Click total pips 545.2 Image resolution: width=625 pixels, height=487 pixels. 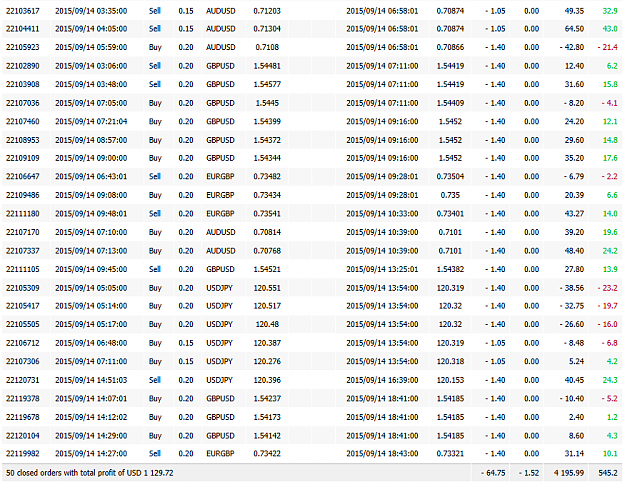608,473
